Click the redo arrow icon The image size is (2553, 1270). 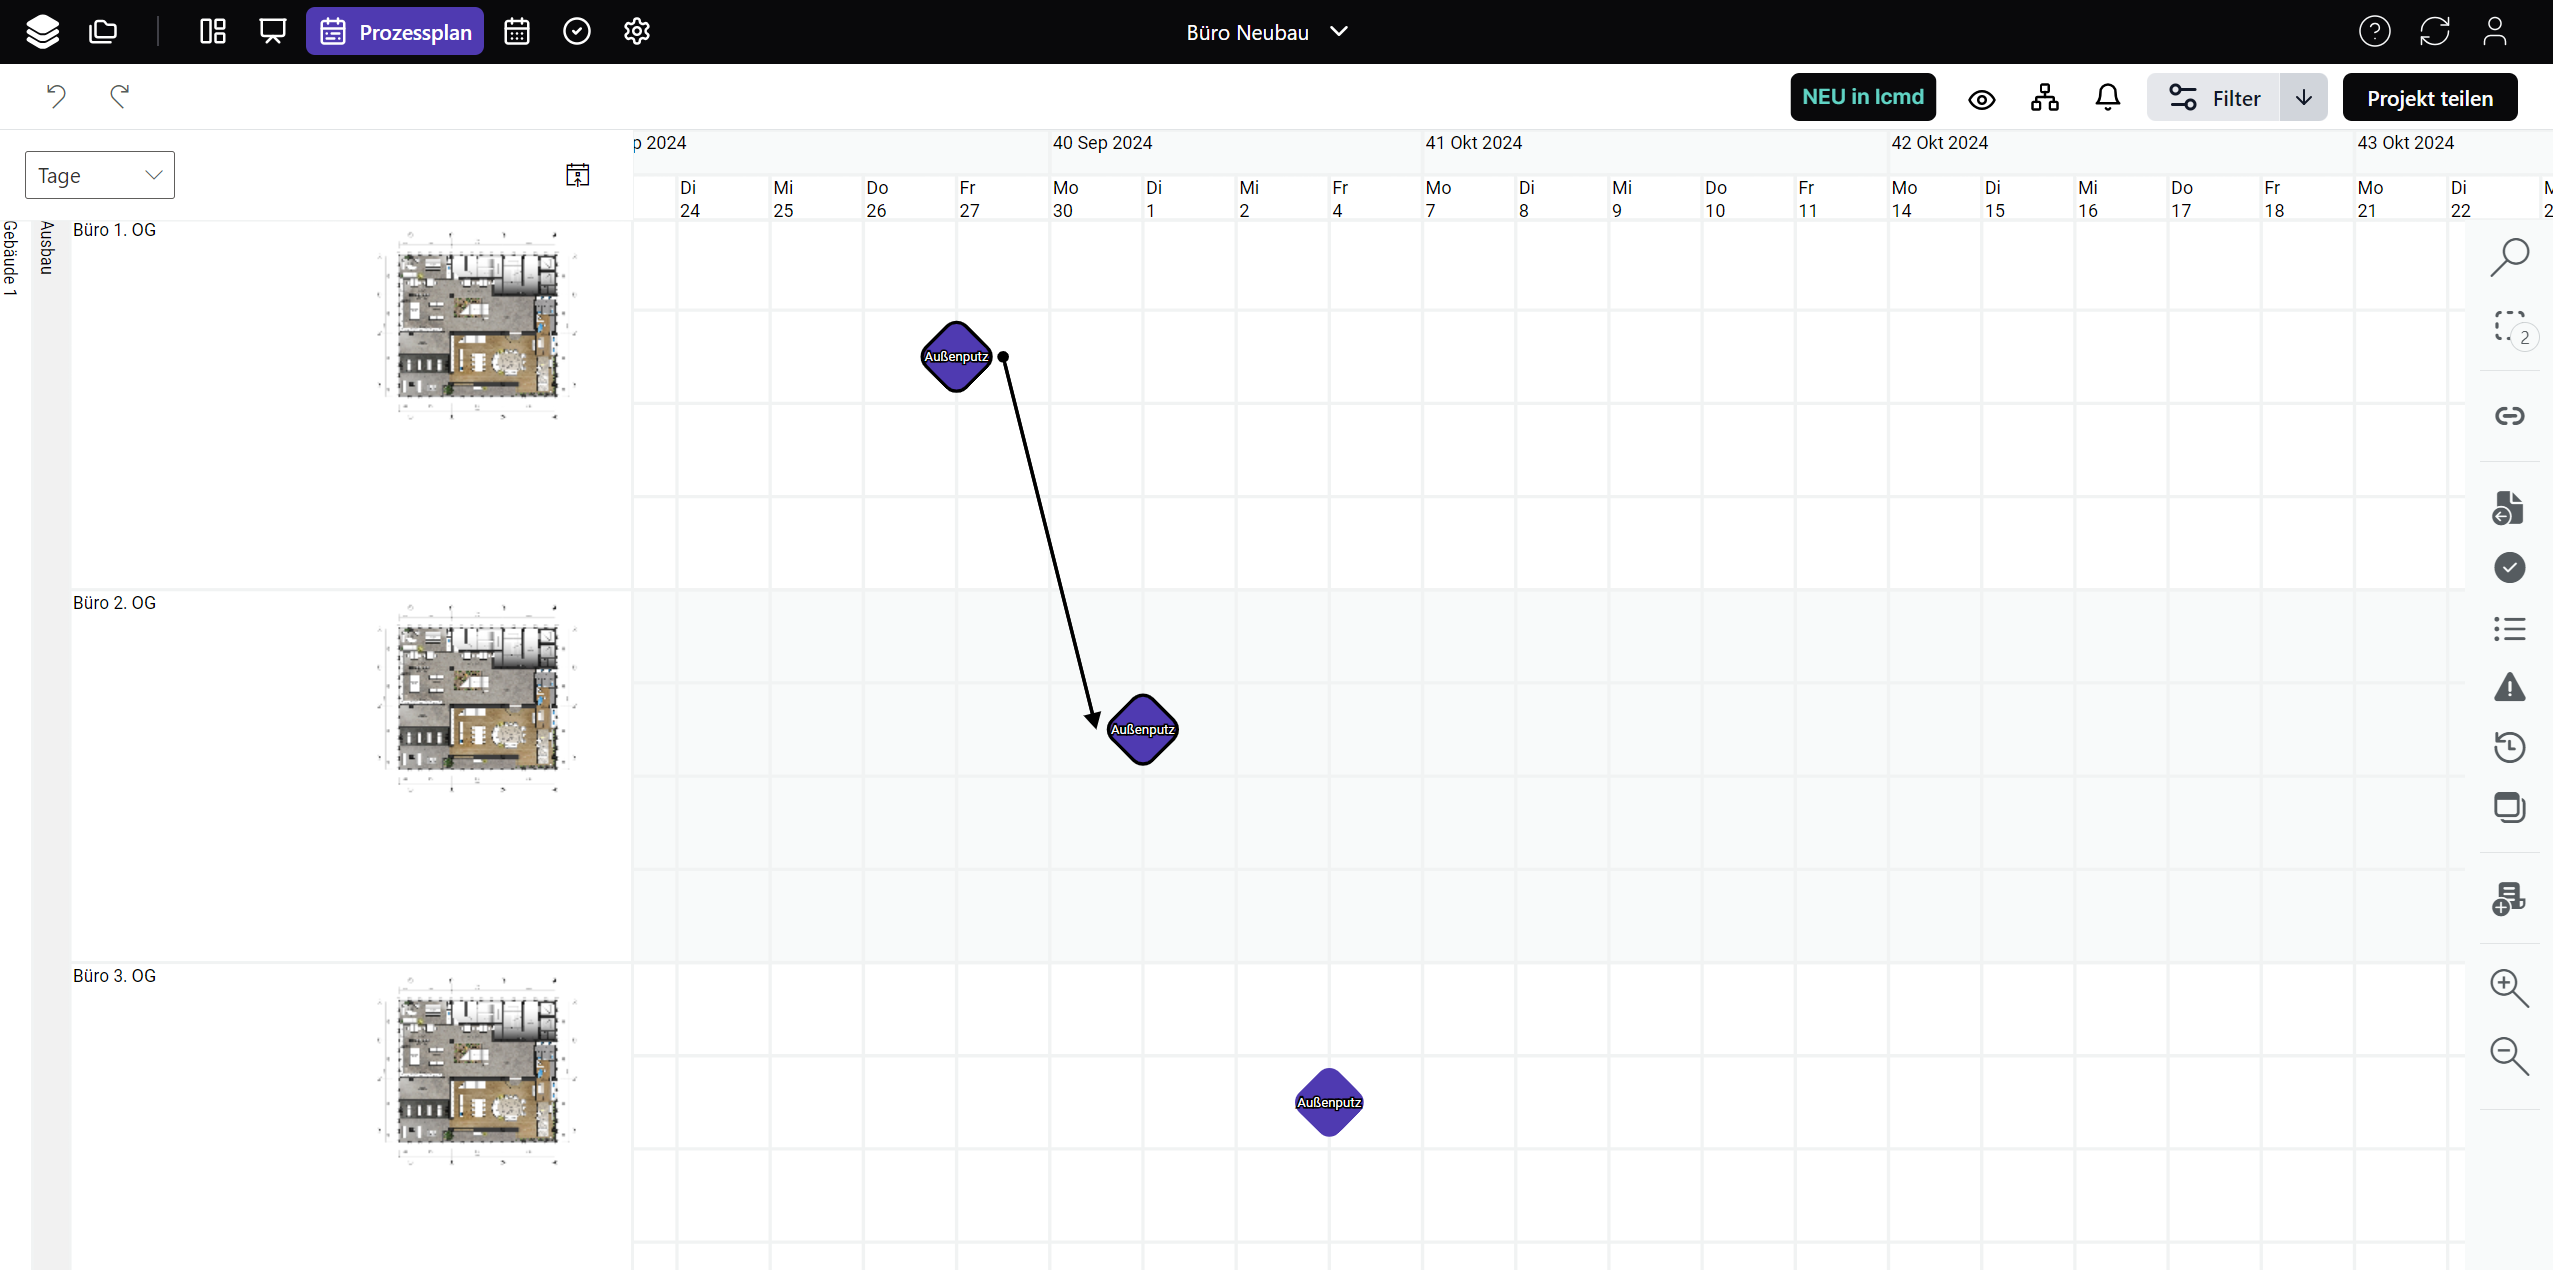pos(120,96)
